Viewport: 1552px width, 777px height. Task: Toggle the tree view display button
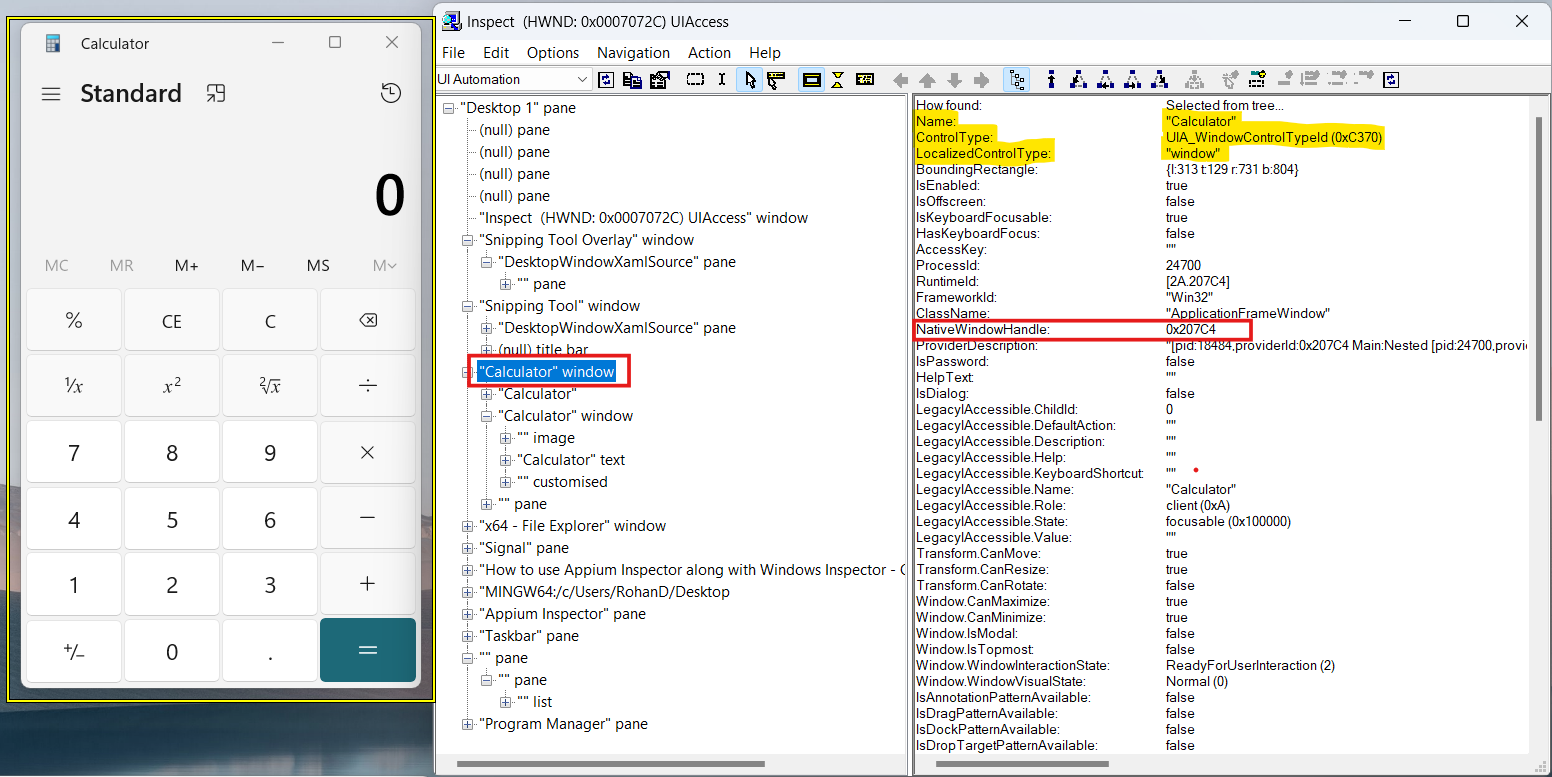1017,80
